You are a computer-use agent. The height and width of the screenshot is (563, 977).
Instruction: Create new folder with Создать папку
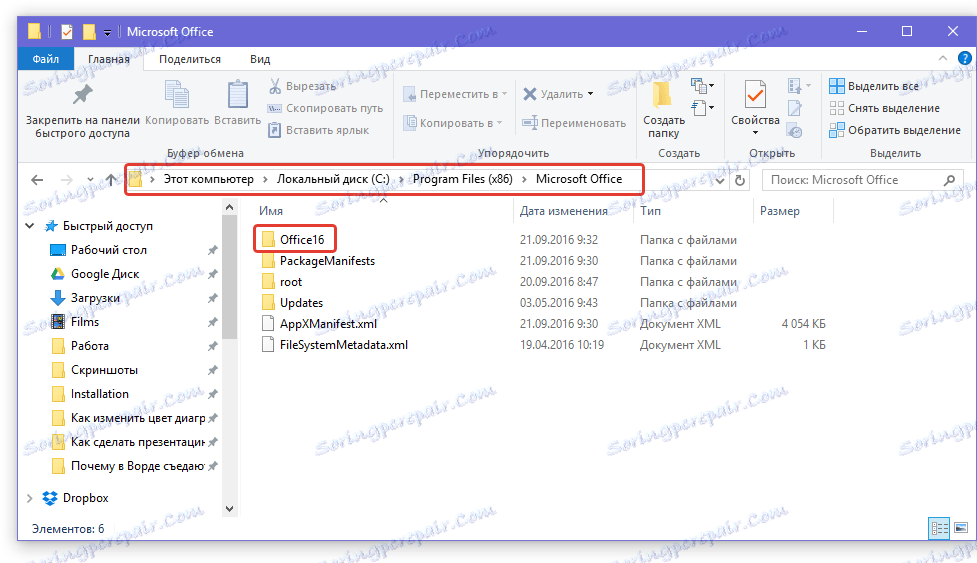click(664, 110)
